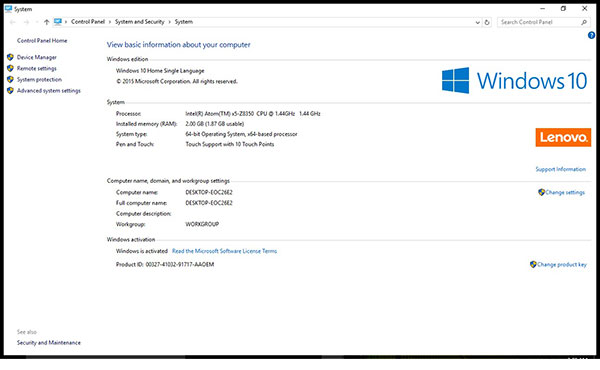Click the computer icon in address bar

coord(58,22)
